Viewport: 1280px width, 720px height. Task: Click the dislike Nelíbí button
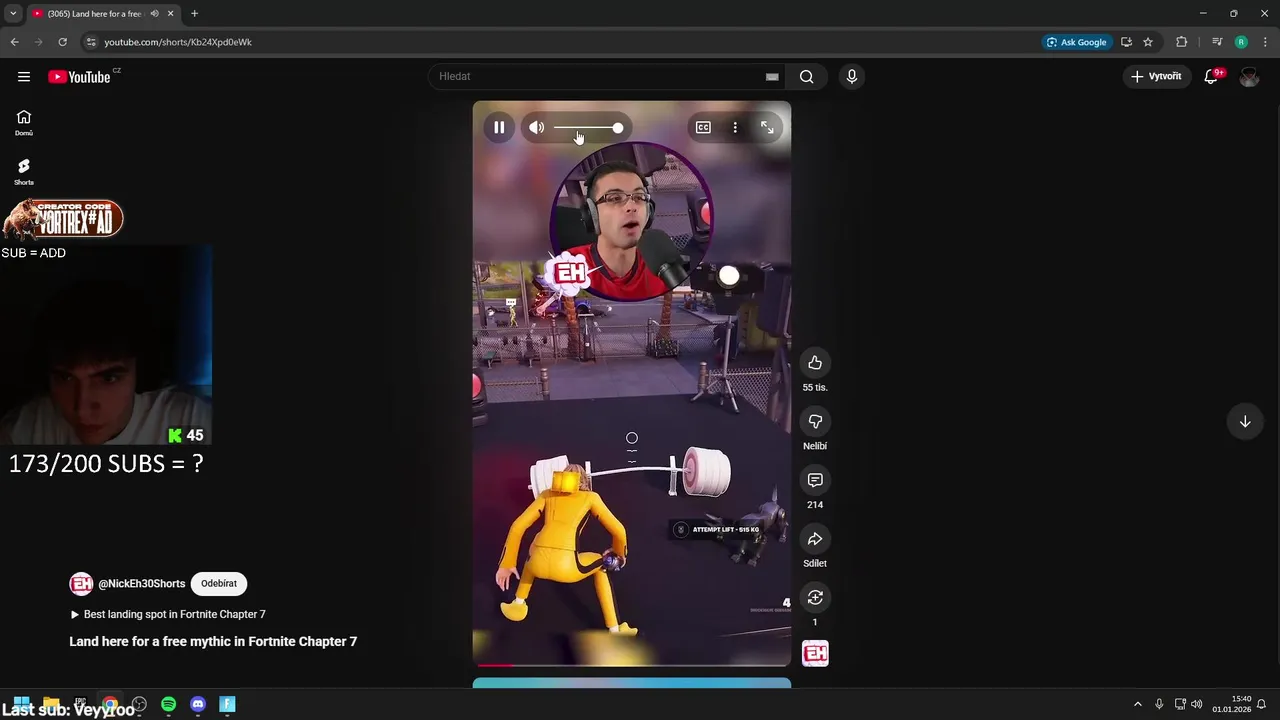(815, 421)
